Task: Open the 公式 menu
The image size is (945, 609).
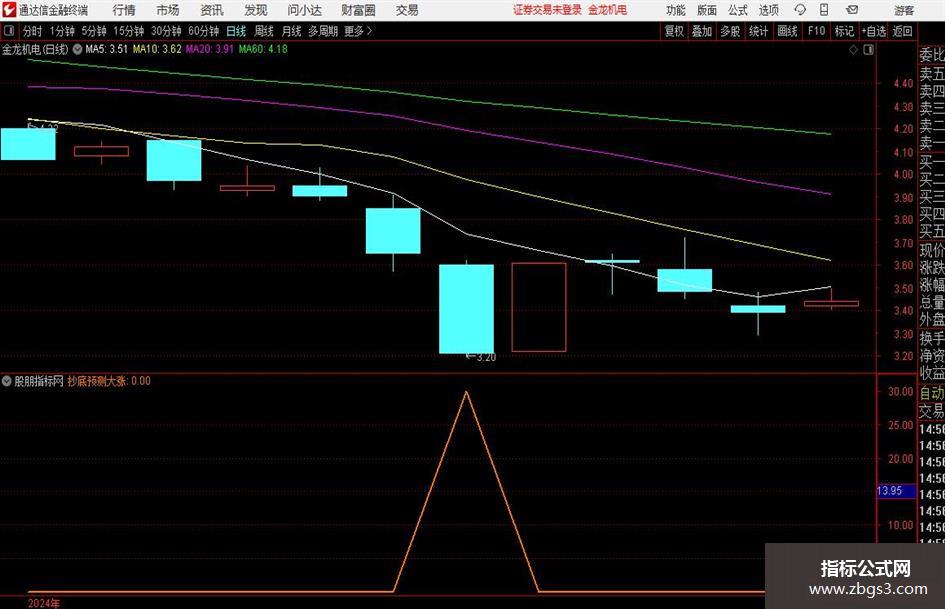Action: pyautogui.click(x=737, y=10)
